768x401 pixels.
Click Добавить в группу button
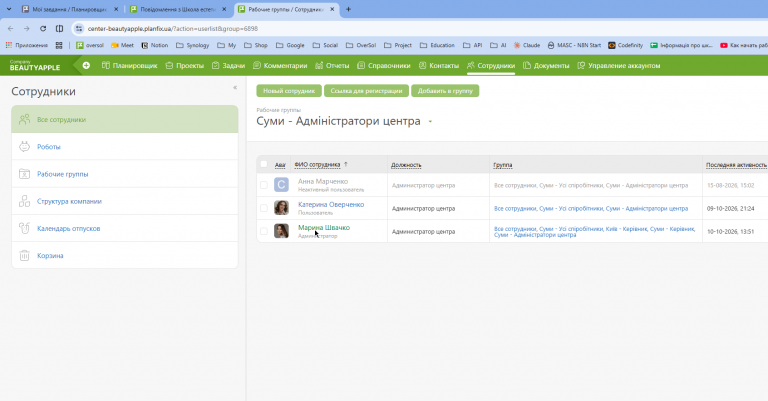[445, 91]
